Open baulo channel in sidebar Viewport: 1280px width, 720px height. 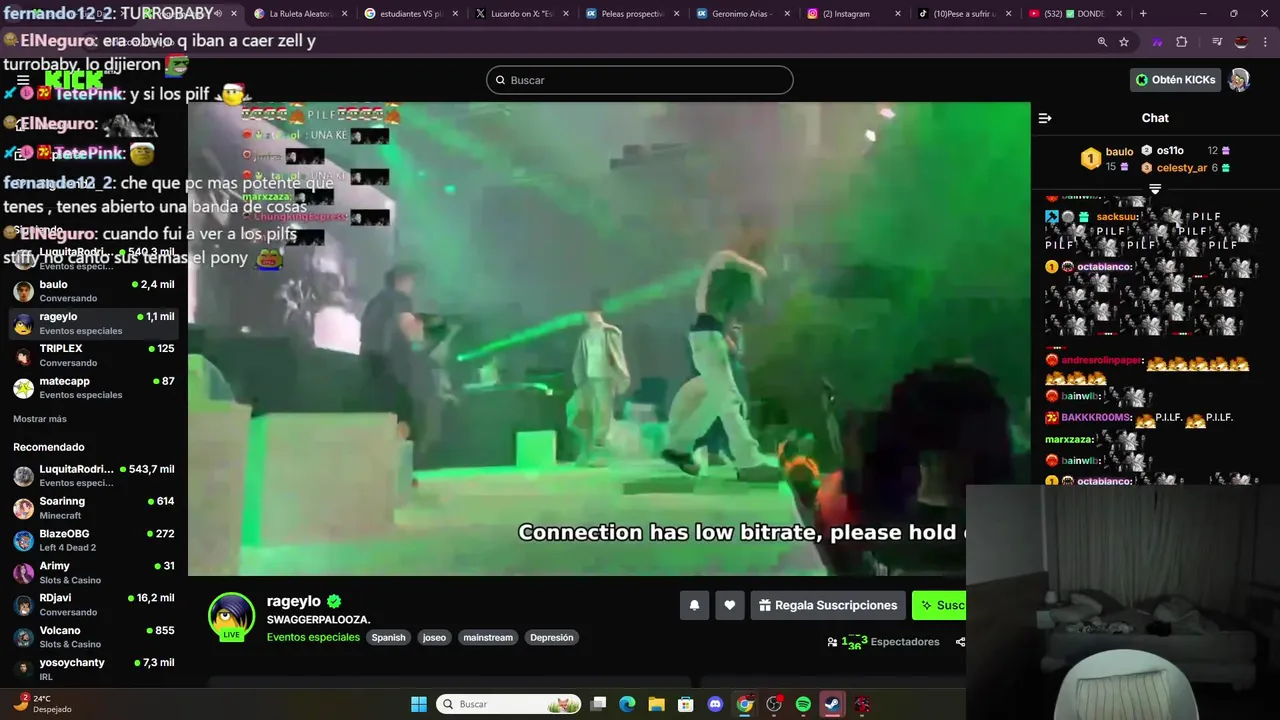coord(94,291)
